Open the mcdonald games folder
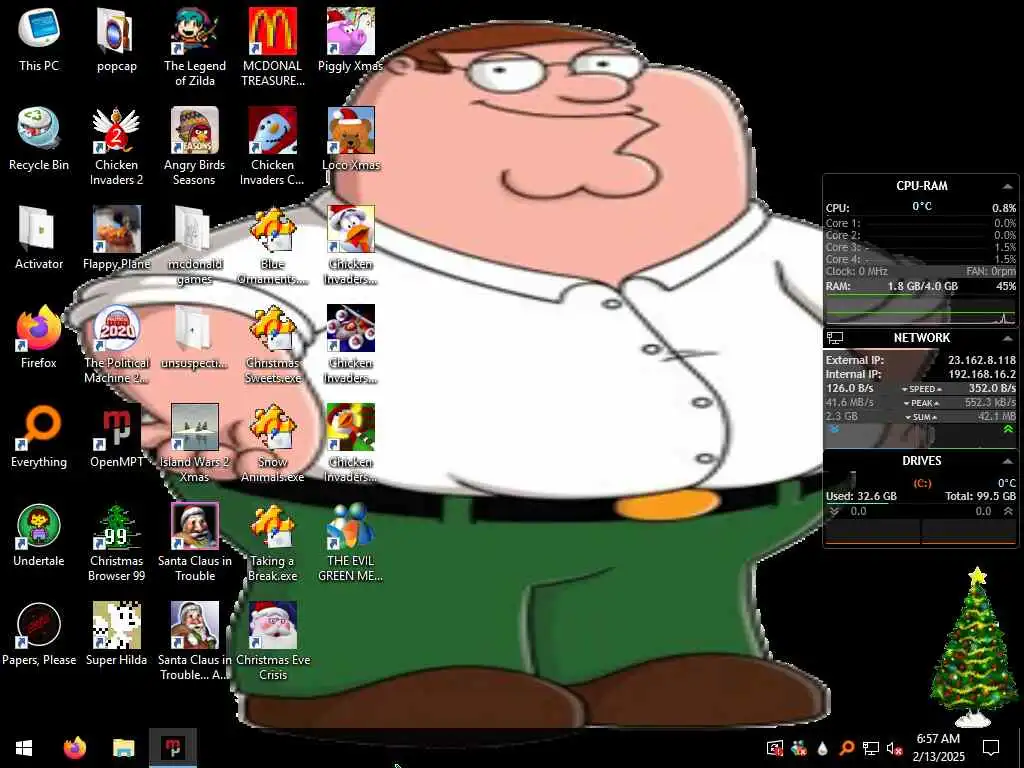The image size is (1024, 768). 195,245
